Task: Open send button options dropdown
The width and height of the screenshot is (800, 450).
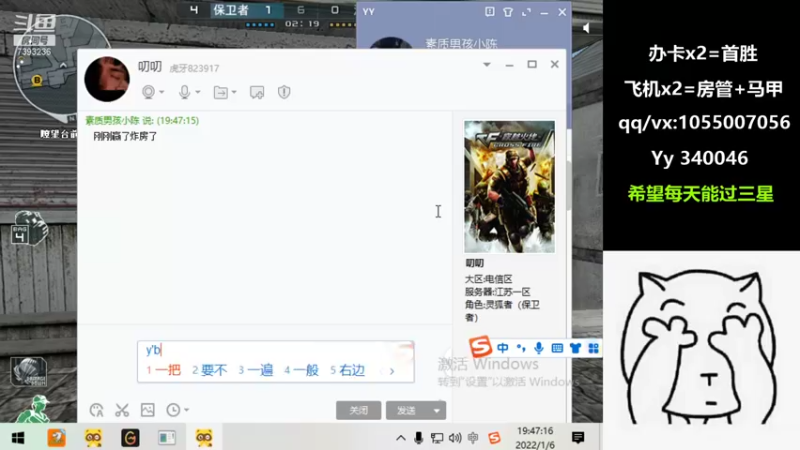Action: pyautogui.click(x=437, y=410)
